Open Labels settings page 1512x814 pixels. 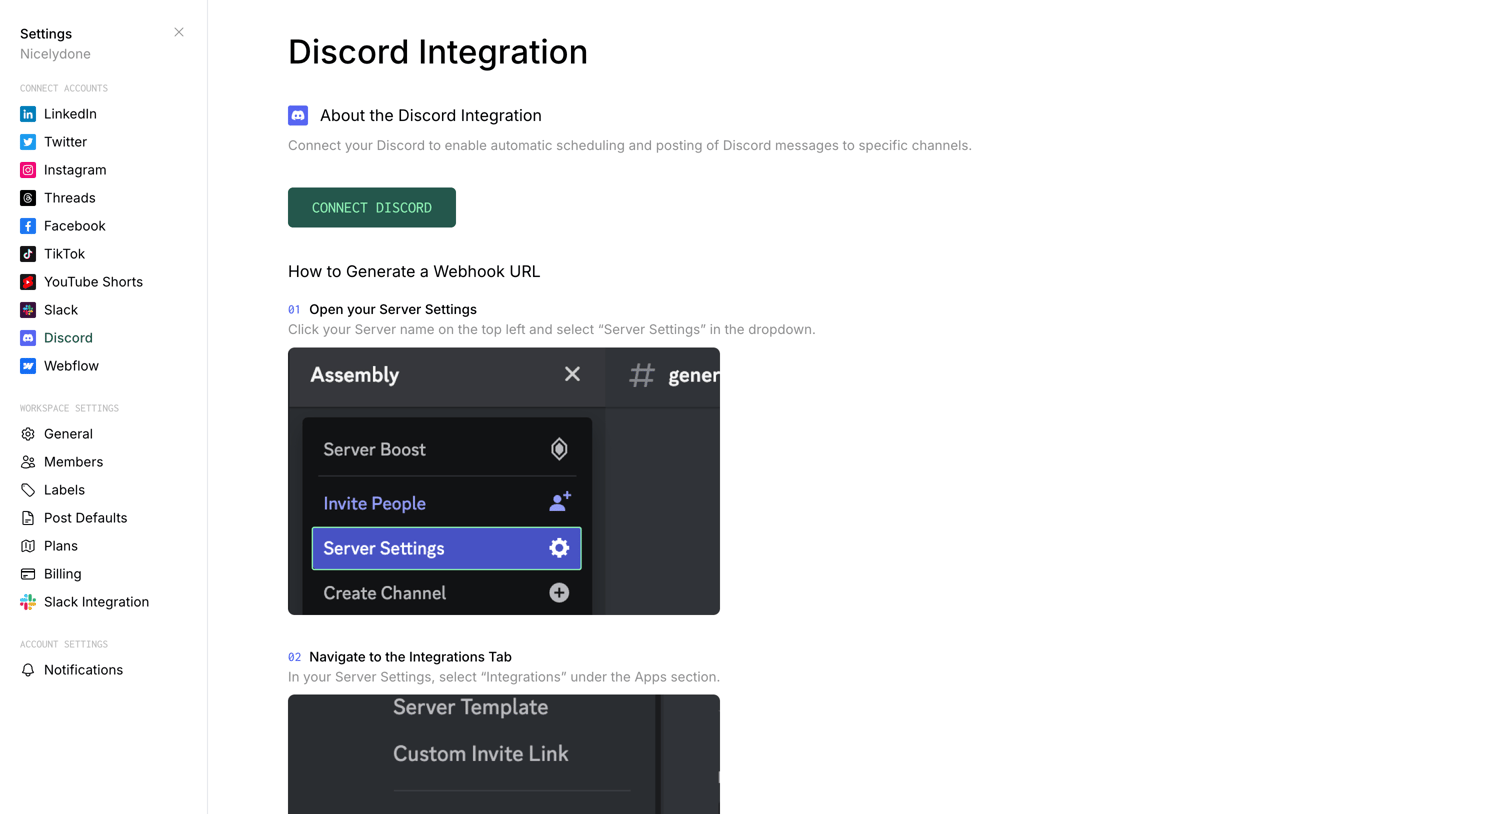(x=64, y=490)
